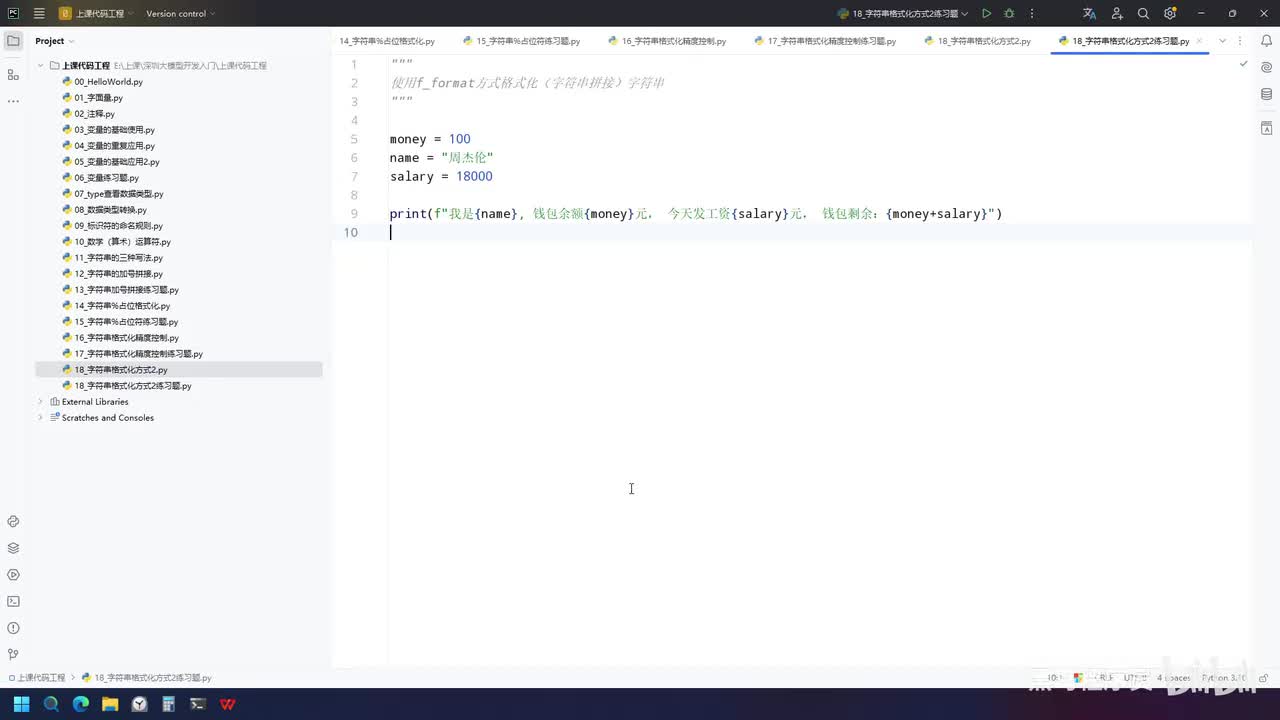Click the salary = 18000 line
This screenshot has height=720, width=1280.
pos(441,176)
